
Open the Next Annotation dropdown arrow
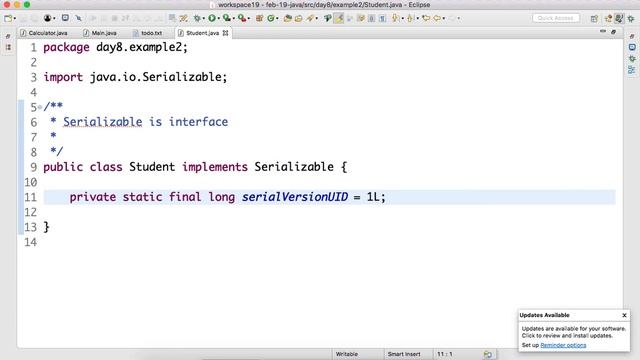402,18
